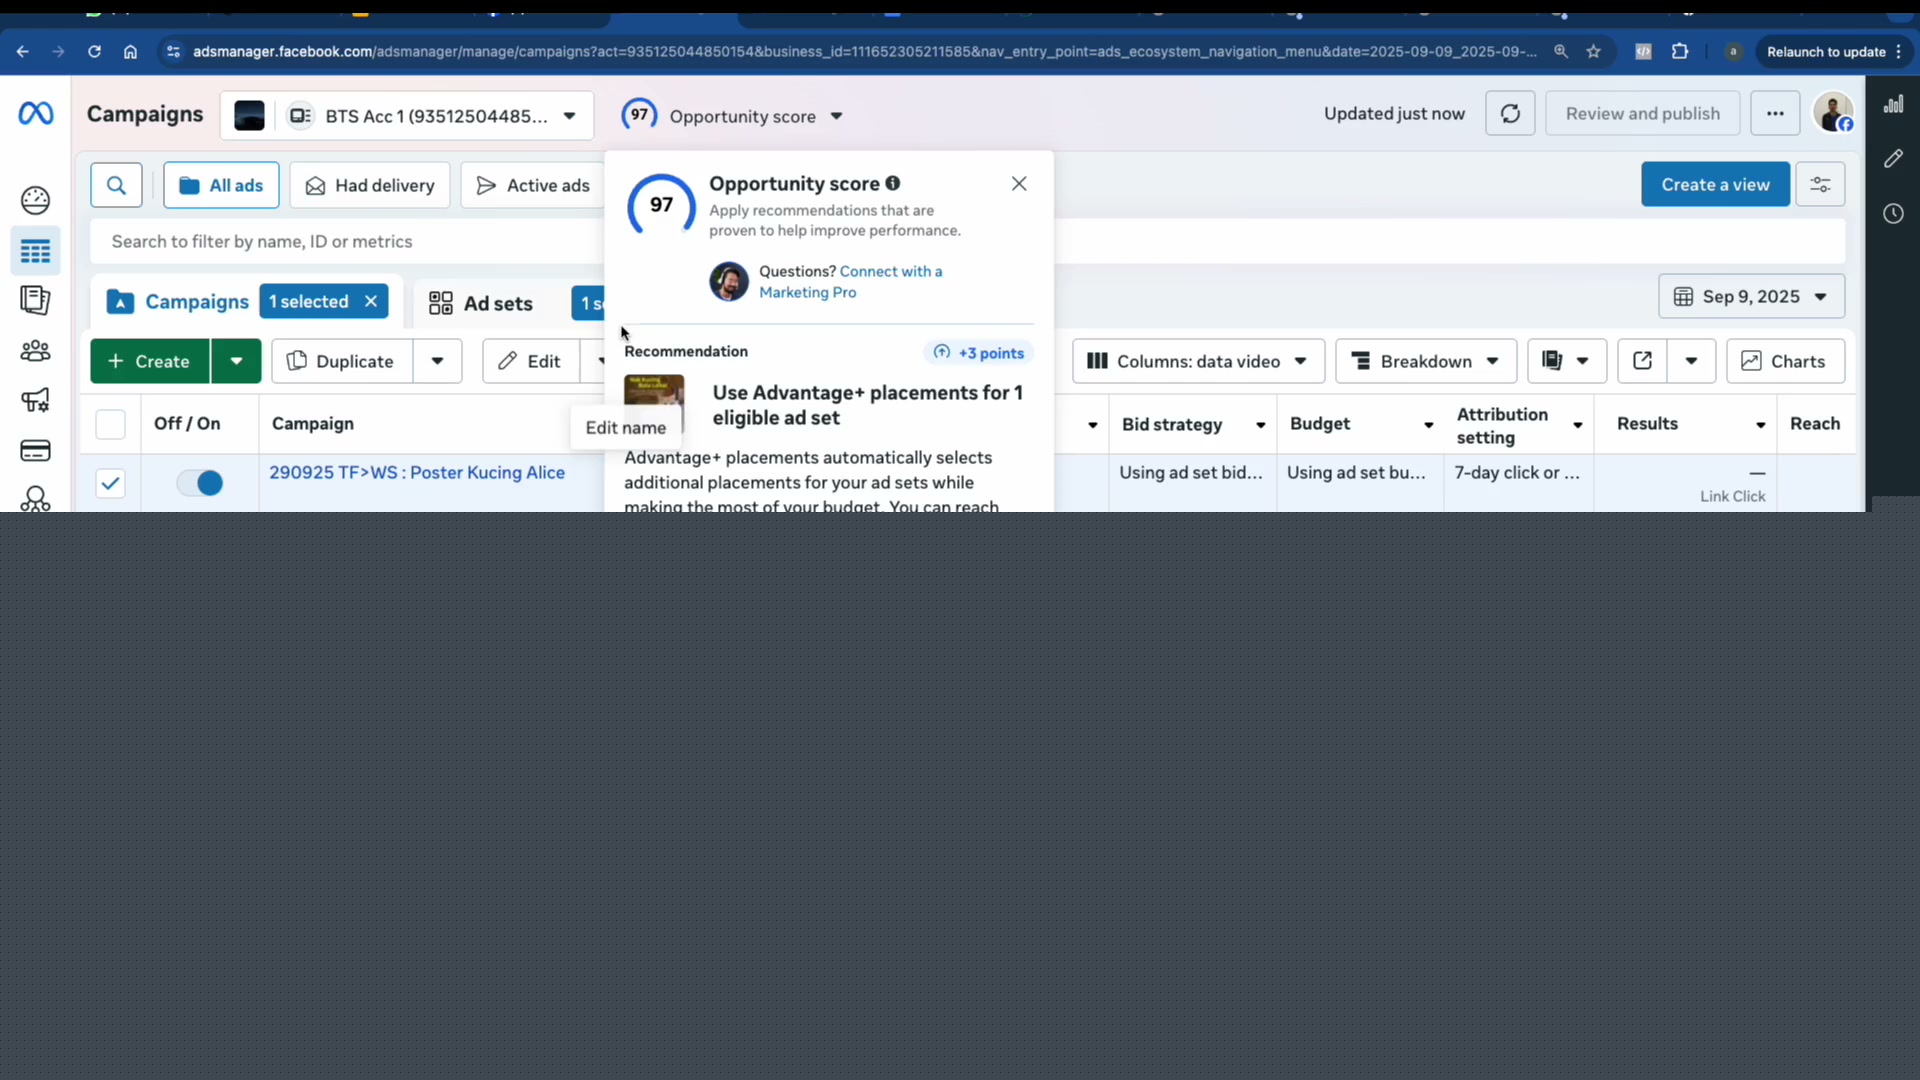The height and width of the screenshot is (1080, 1920).
Task: Expand the green Create dropdown arrow
Action: [x=236, y=361]
